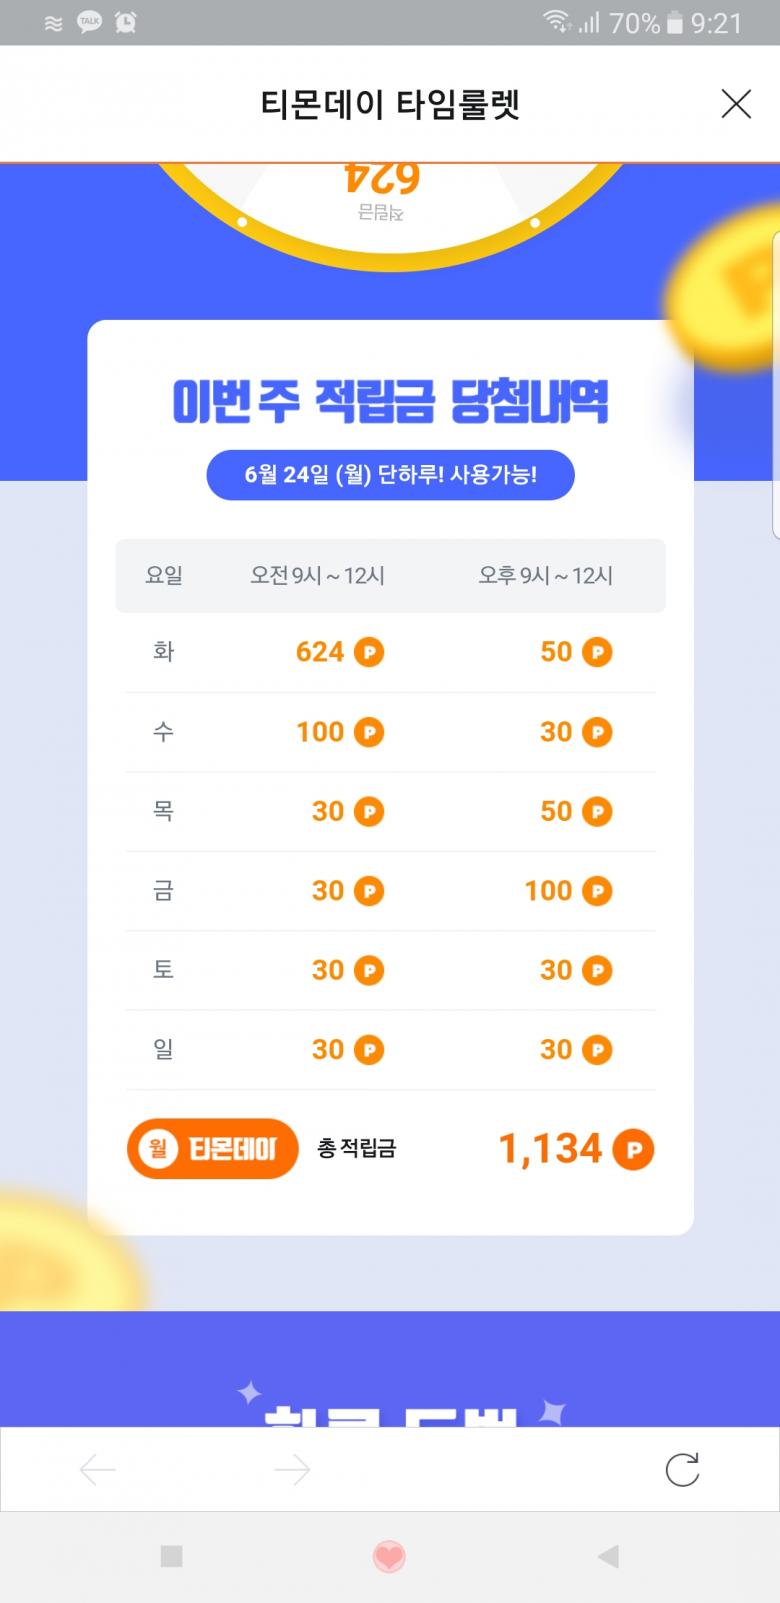Tap the 6월 24일 단하루 사용가능 banner

(x=390, y=474)
